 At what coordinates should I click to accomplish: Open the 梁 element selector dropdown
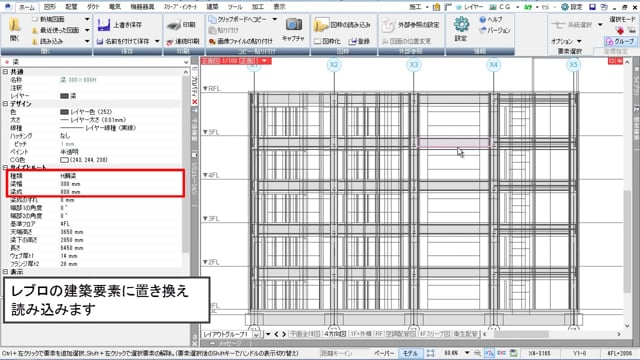point(186,62)
